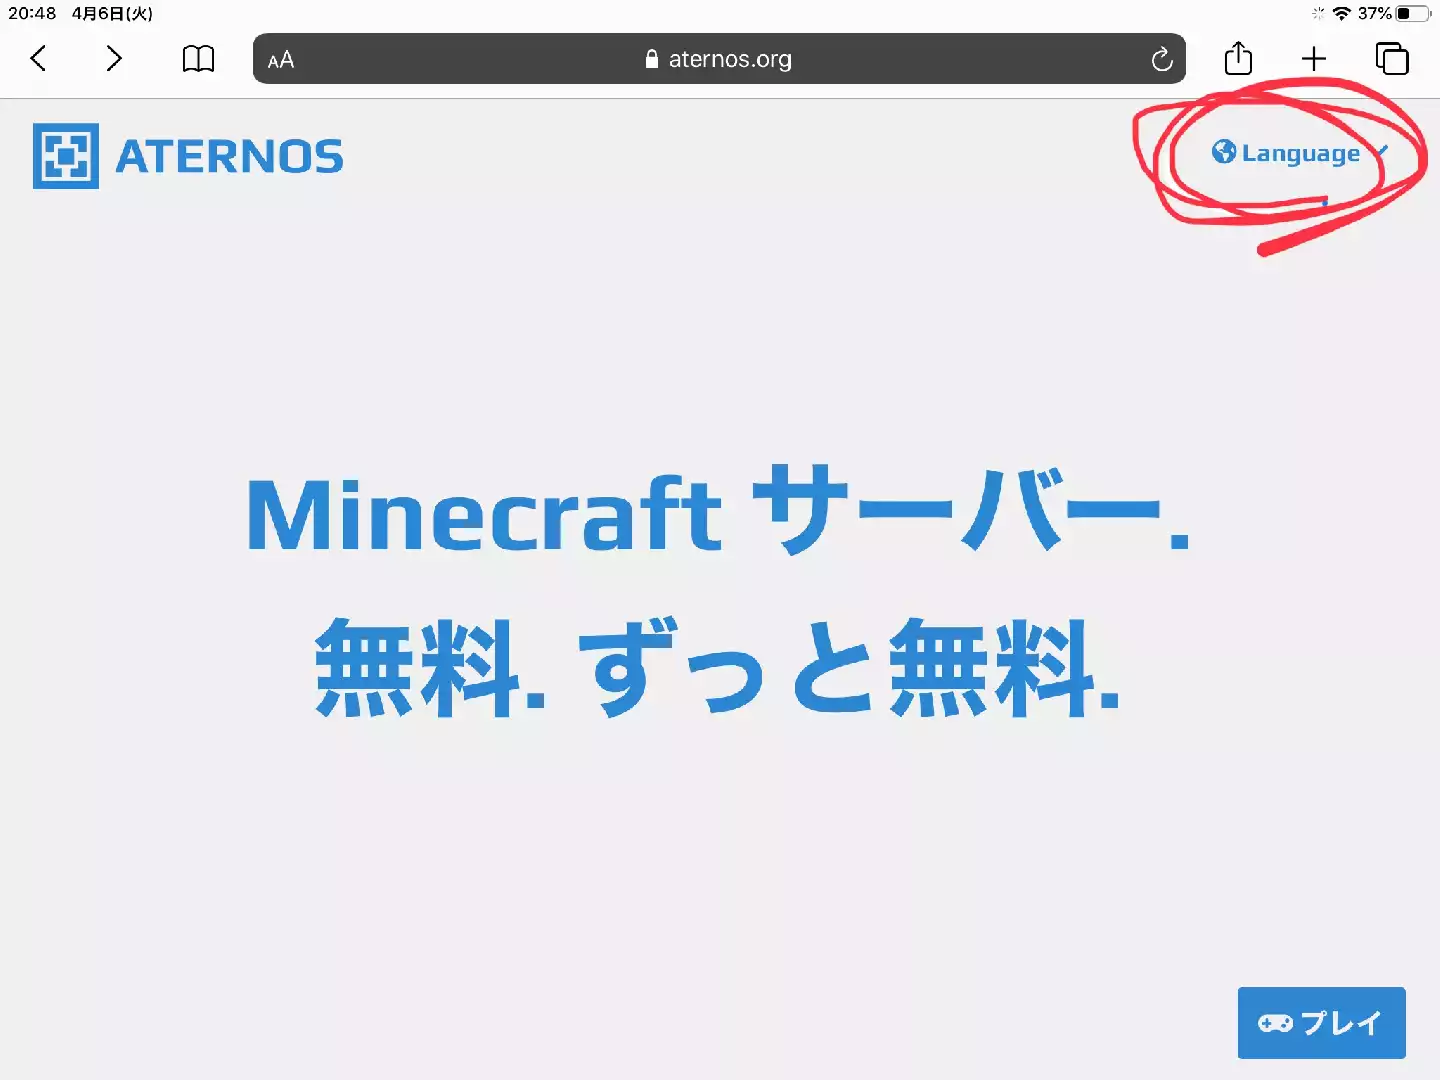Screen dimensions: 1440x1080
Task: Show all tabs overview icon
Action: [x=1392, y=59]
